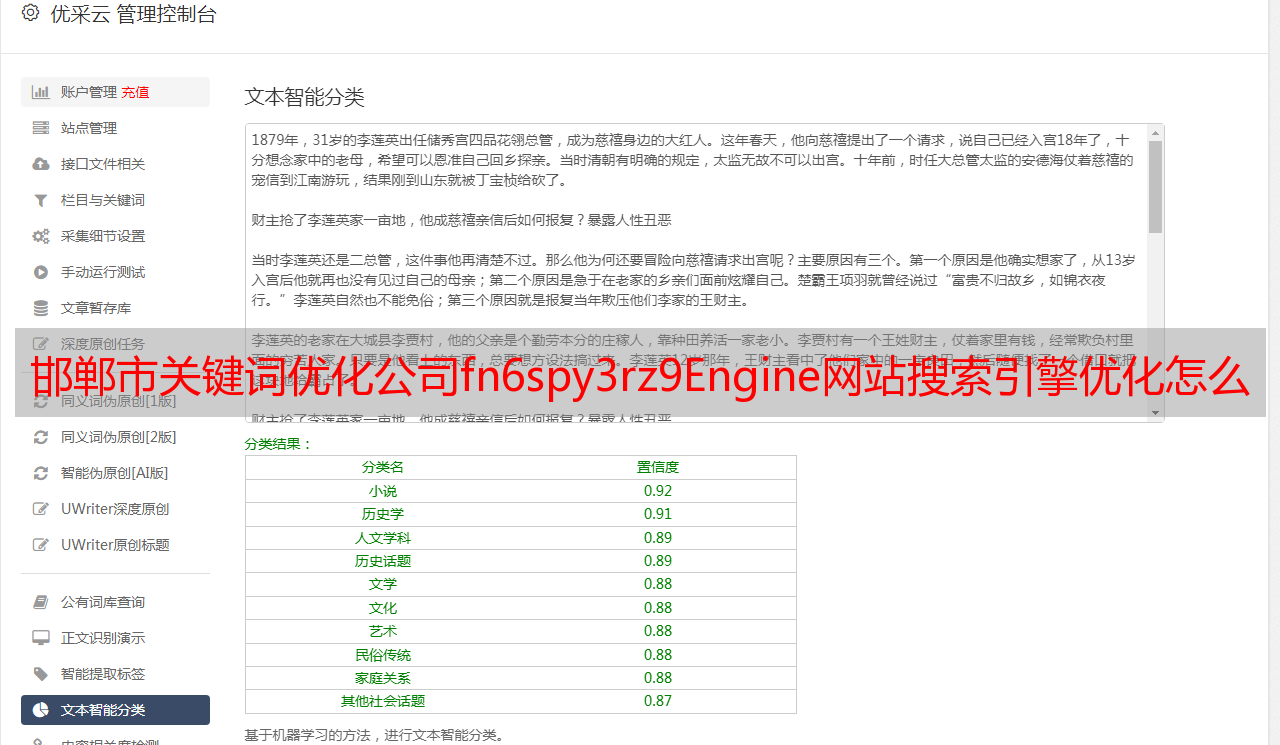Open 站点管理 in the sidebar
Image resolution: width=1280 pixels, height=745 pixels.
coord(115,128)
